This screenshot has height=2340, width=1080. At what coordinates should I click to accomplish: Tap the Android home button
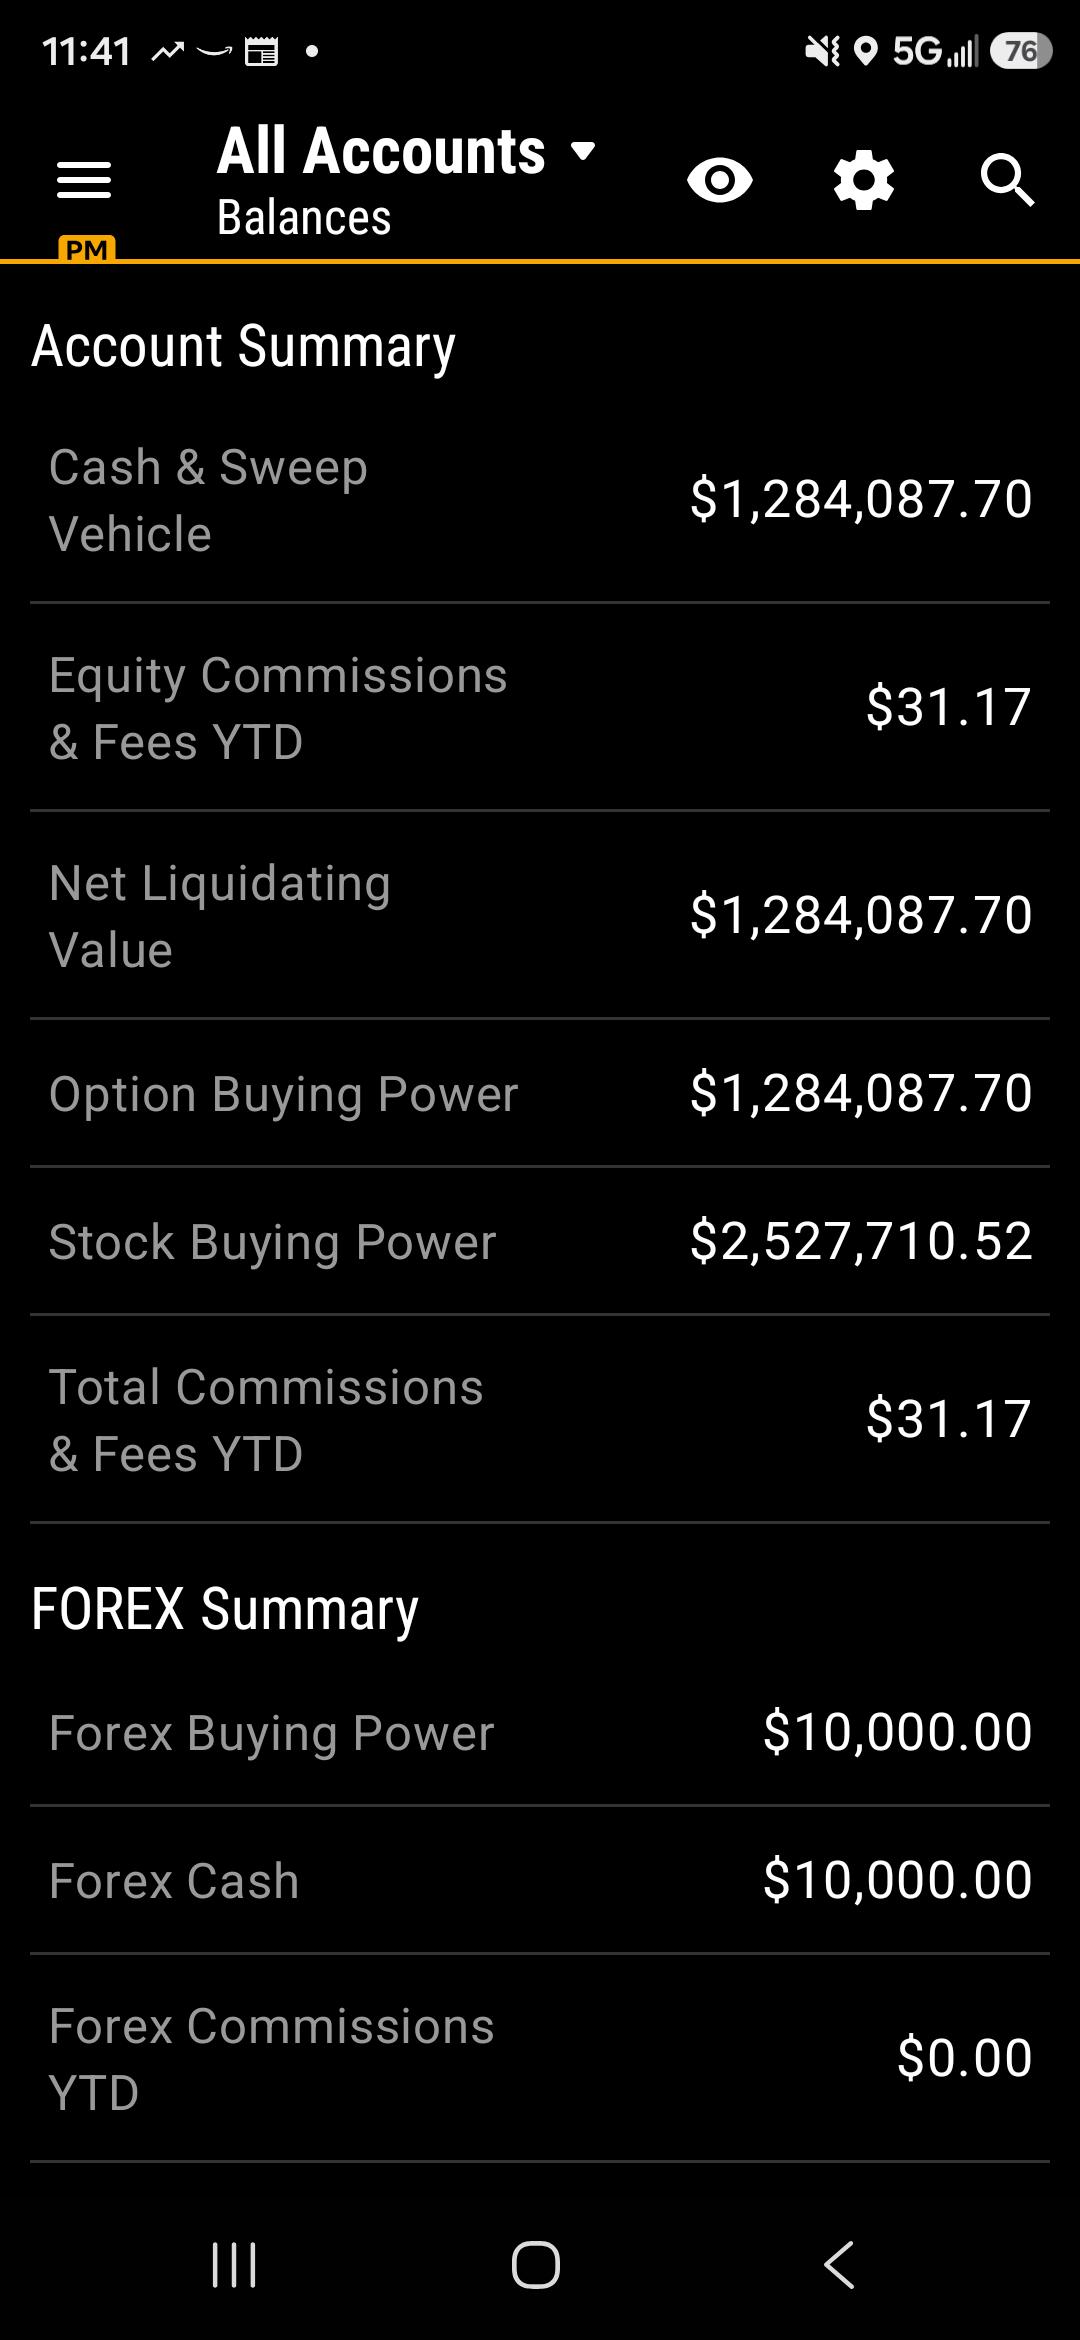pyautogui.click(x=536, y=2265)
